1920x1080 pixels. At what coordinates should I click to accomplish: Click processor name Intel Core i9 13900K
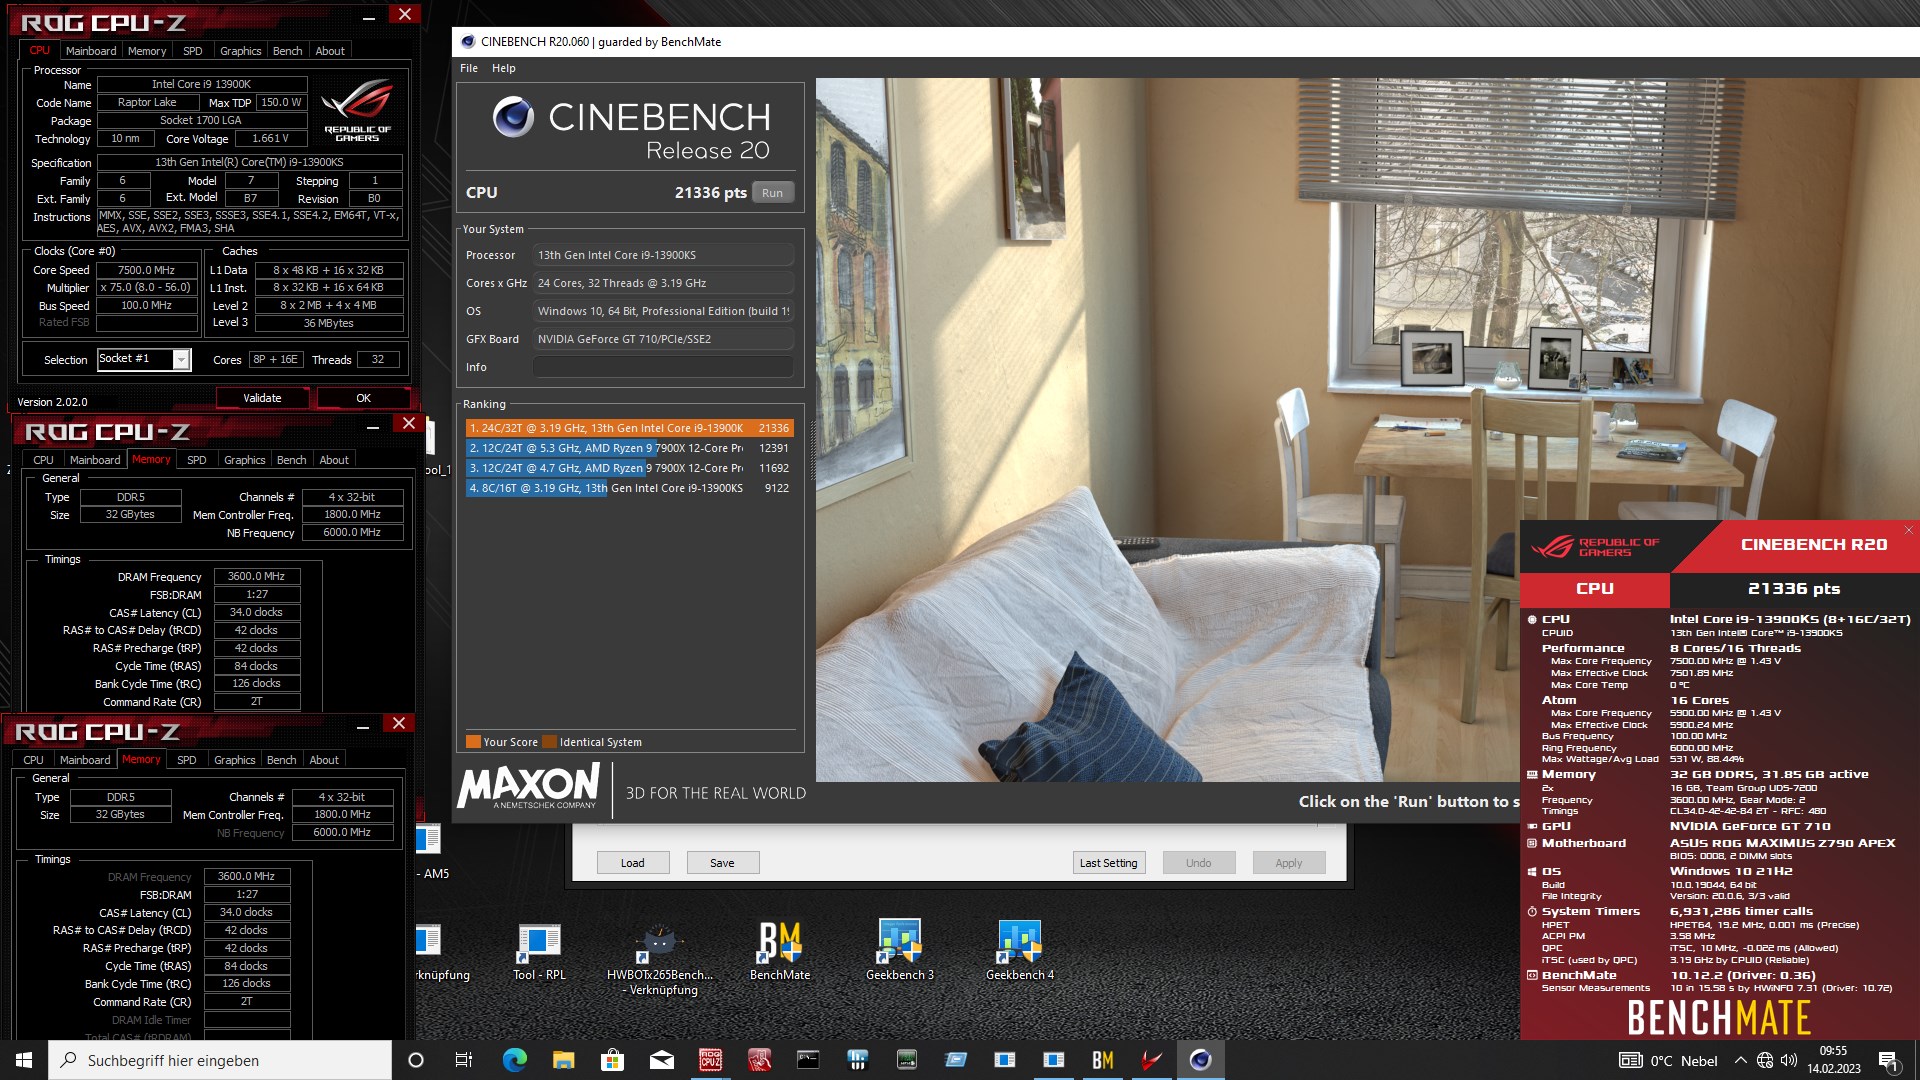[x=202, y=85]
